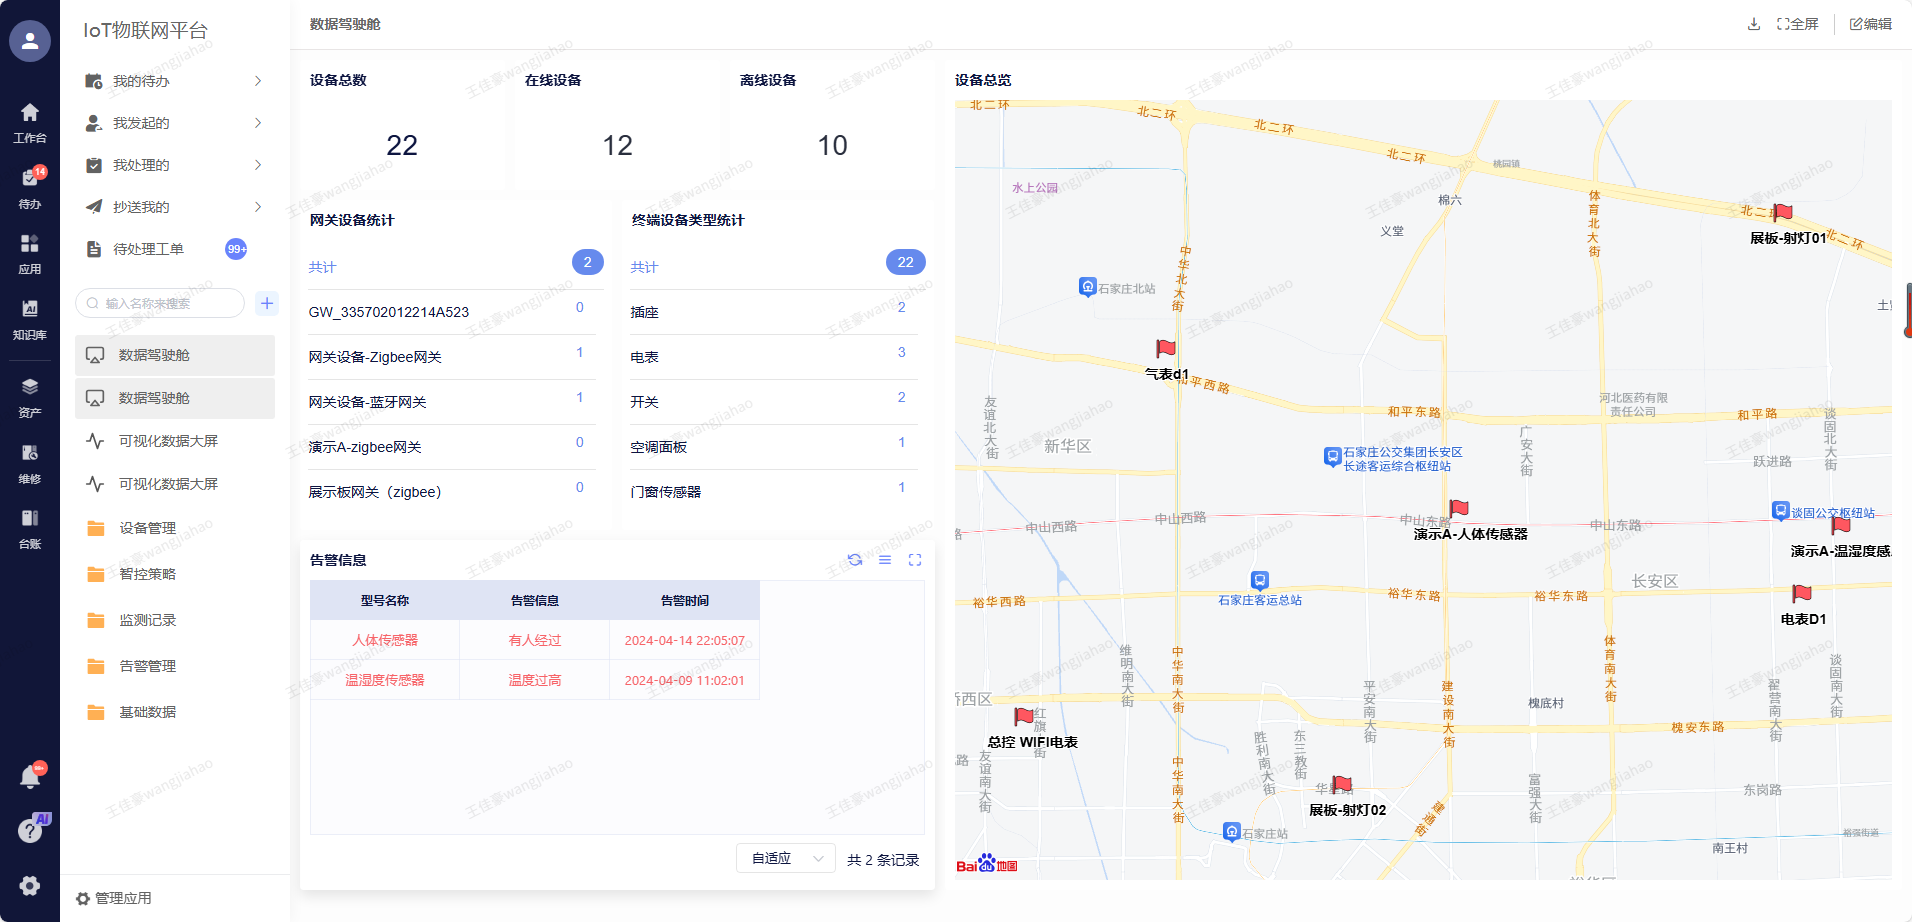Image resolution: width=1912 pixels, height=922 pixels.
Task: Enter fullscreen mode with 全屏 button
Action: point(1797,24)
